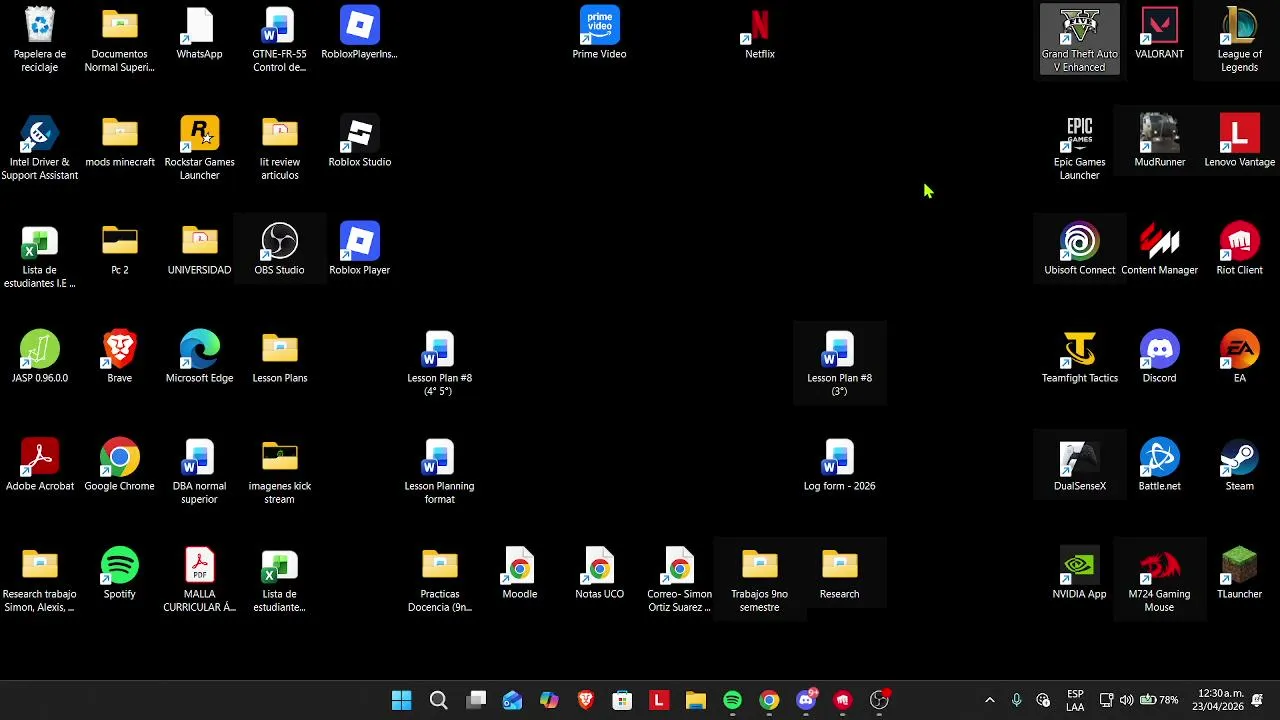This screenshot has width=1280, height=720.
Task: Open M724 Gaming Mouse desktop shortcut
Action: (1160, 580)
